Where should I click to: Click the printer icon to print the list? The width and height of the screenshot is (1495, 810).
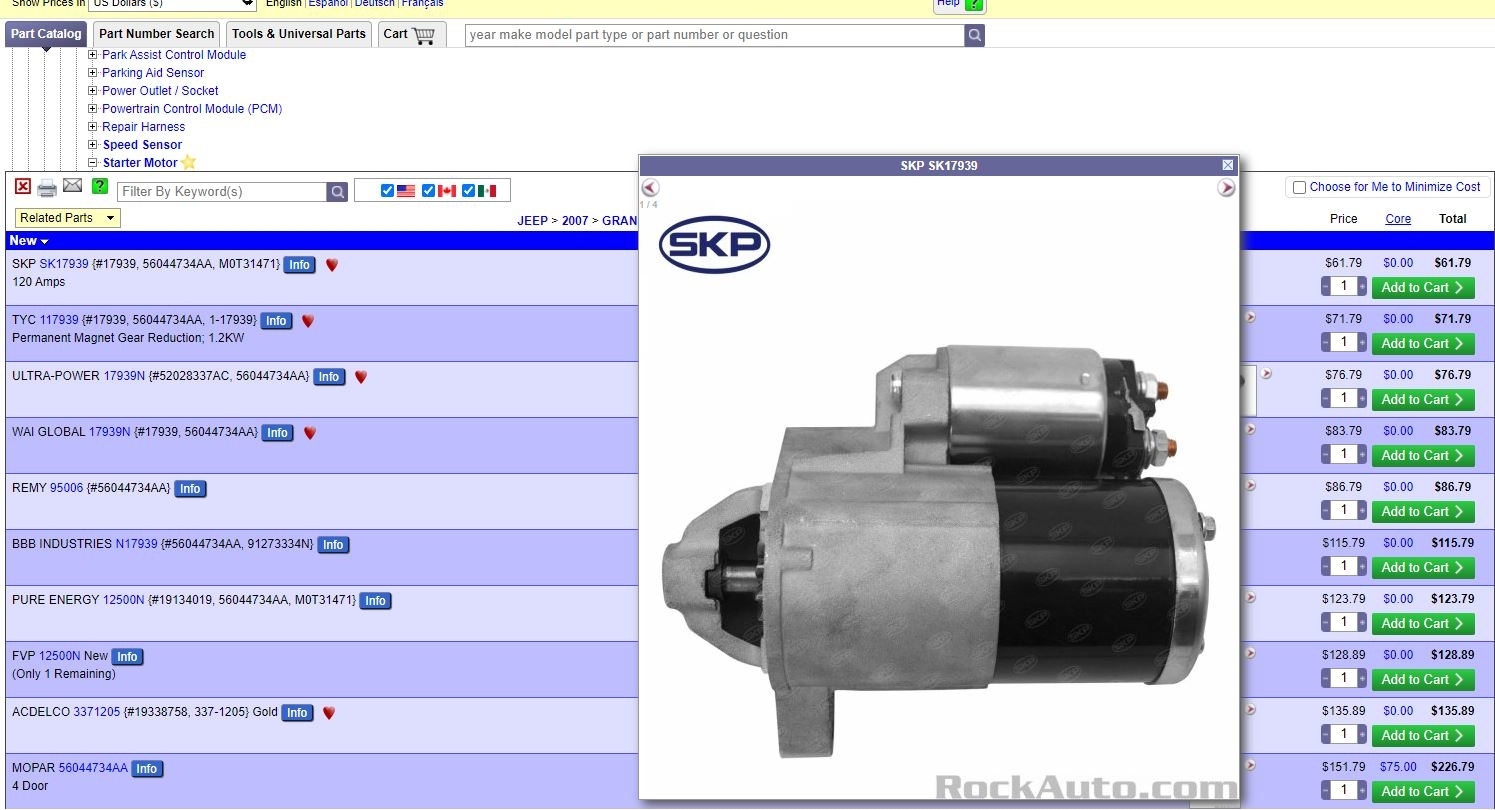[47, 188]
